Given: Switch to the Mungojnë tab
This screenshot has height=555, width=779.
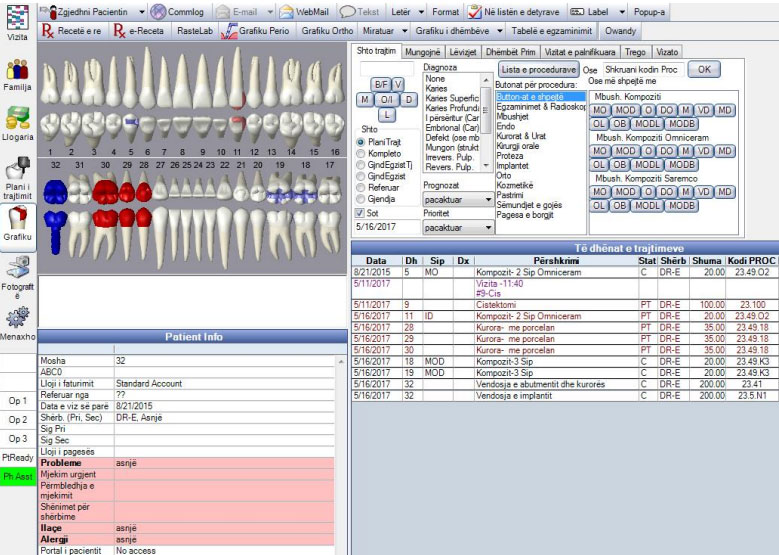Looking at the screenshot, I should pos(422,51).
